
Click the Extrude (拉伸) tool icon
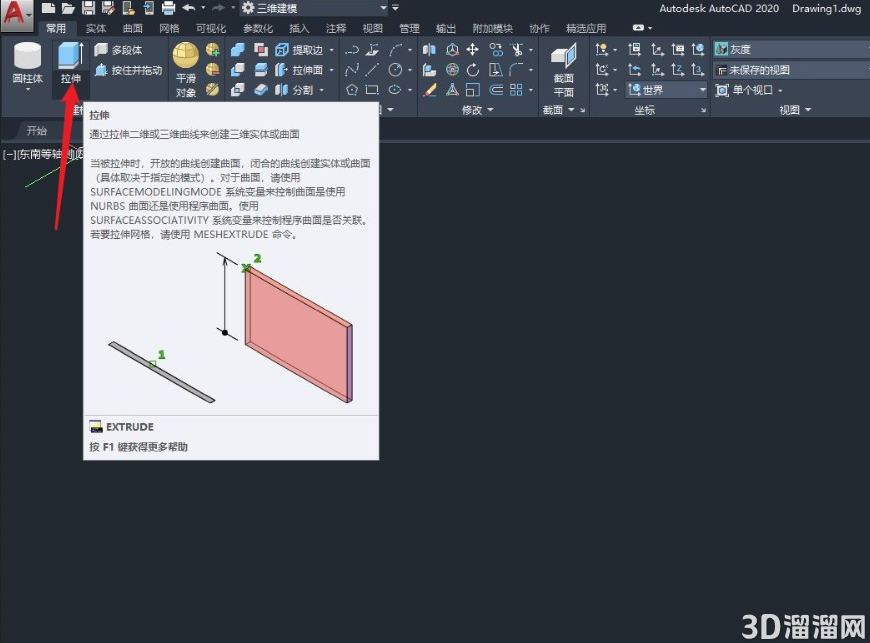coord(70,55)
